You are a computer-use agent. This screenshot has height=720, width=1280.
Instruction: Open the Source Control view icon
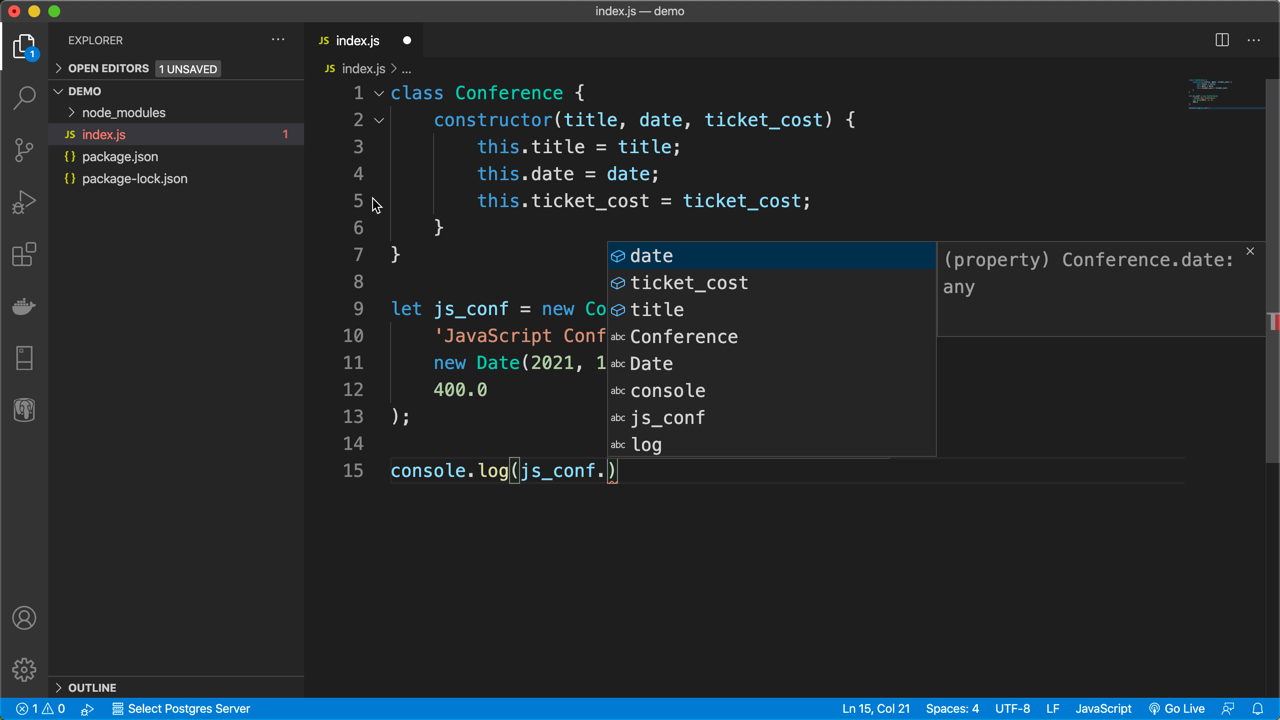[24, 150]
